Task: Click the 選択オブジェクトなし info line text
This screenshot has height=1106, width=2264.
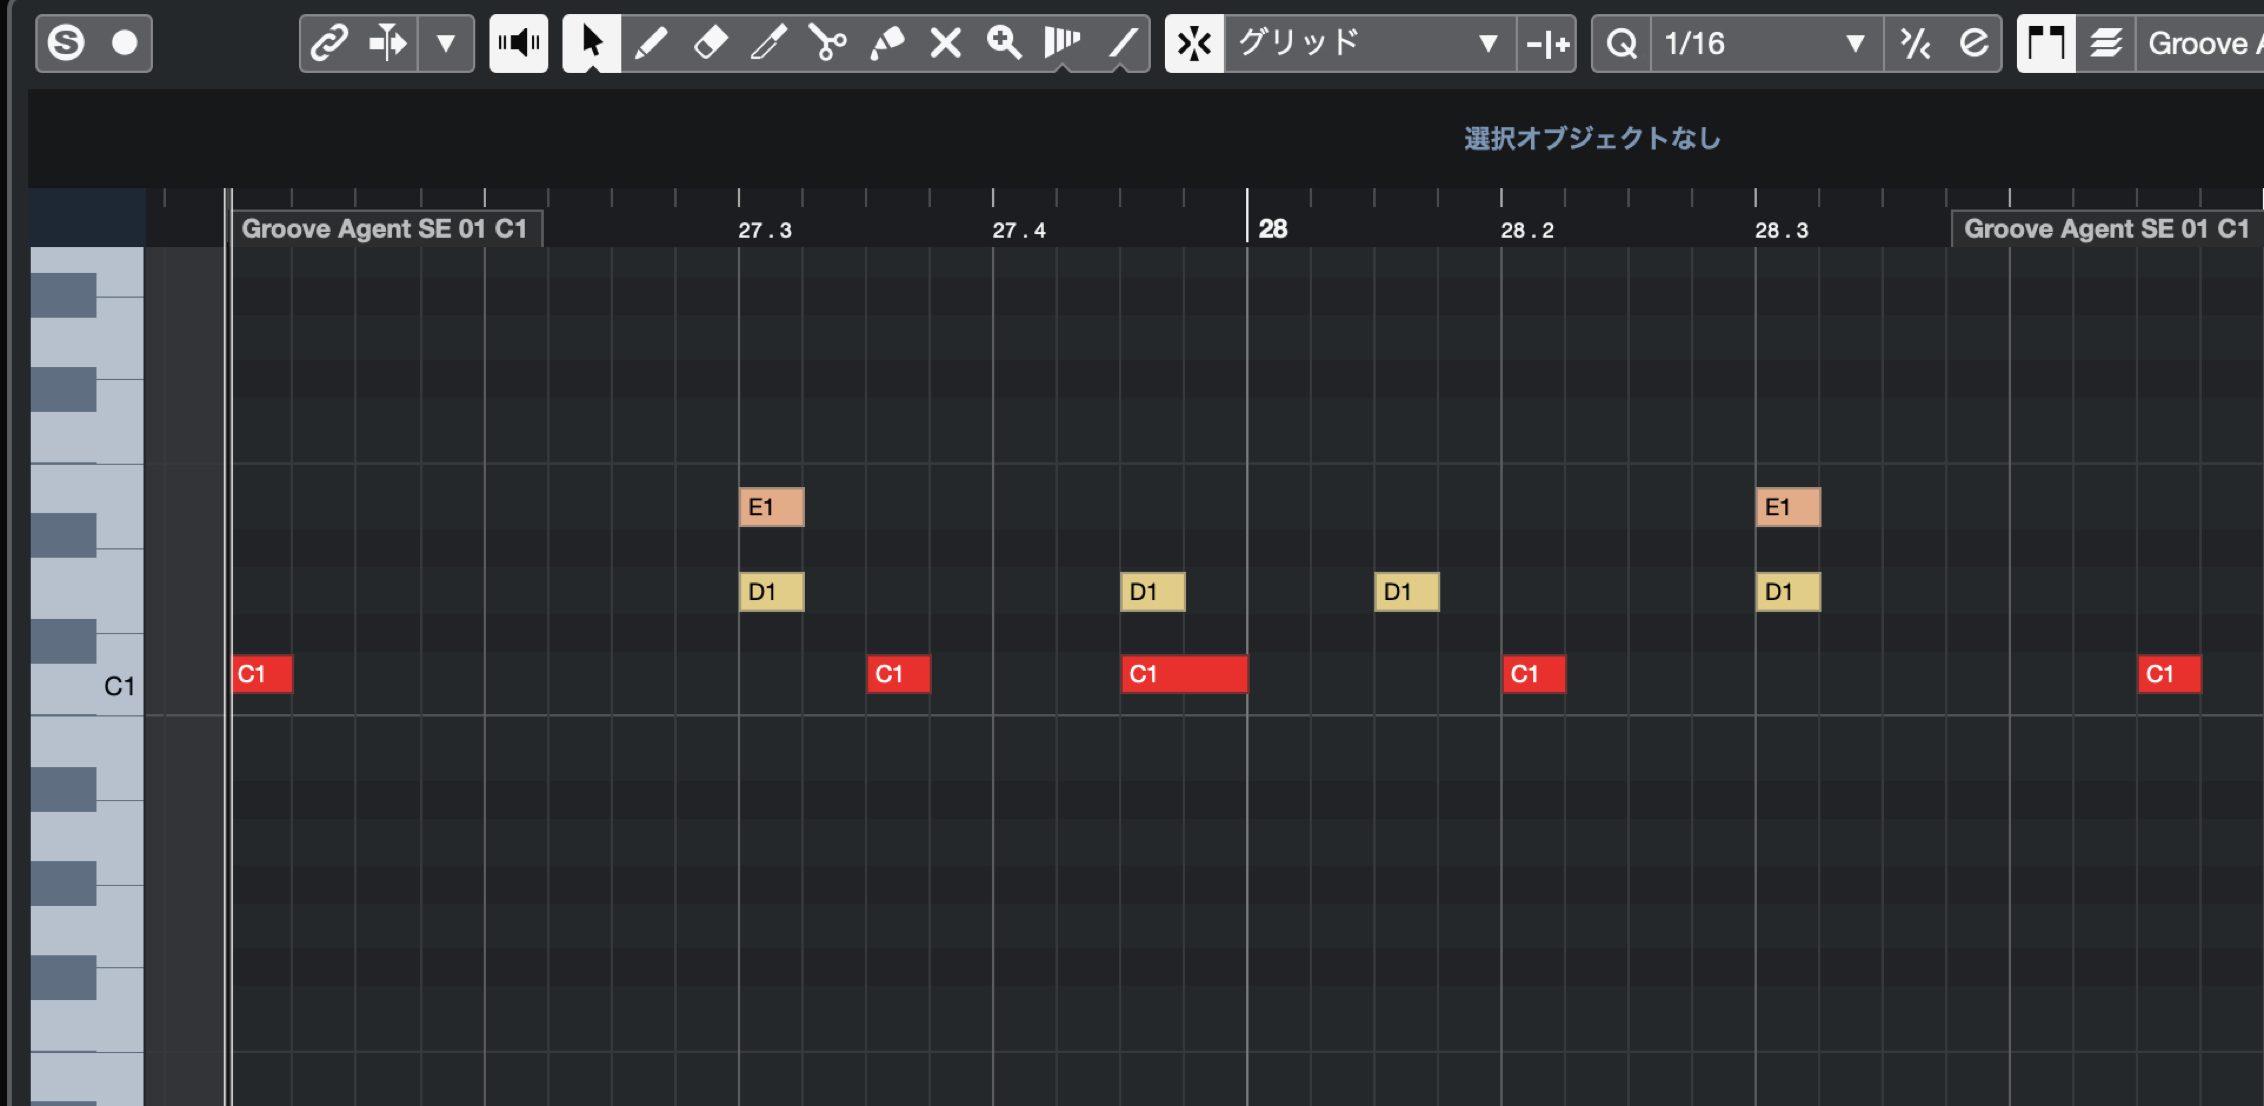Action: point(1592,138)
